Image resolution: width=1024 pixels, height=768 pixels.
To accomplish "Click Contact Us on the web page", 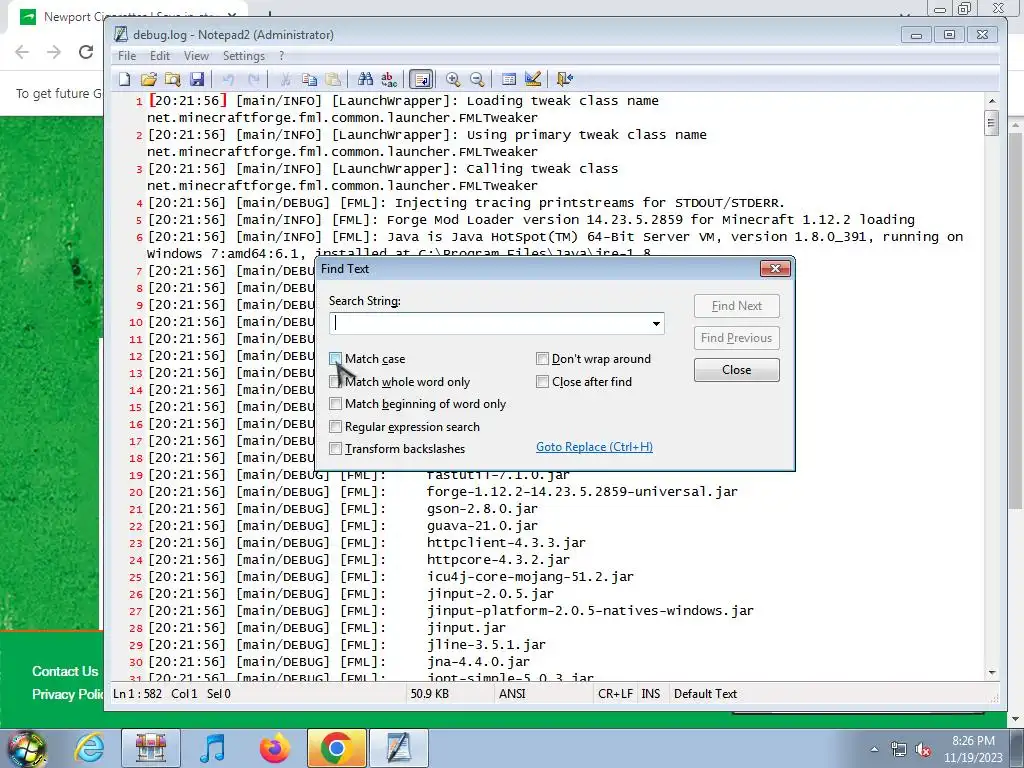I will [65, 671].
